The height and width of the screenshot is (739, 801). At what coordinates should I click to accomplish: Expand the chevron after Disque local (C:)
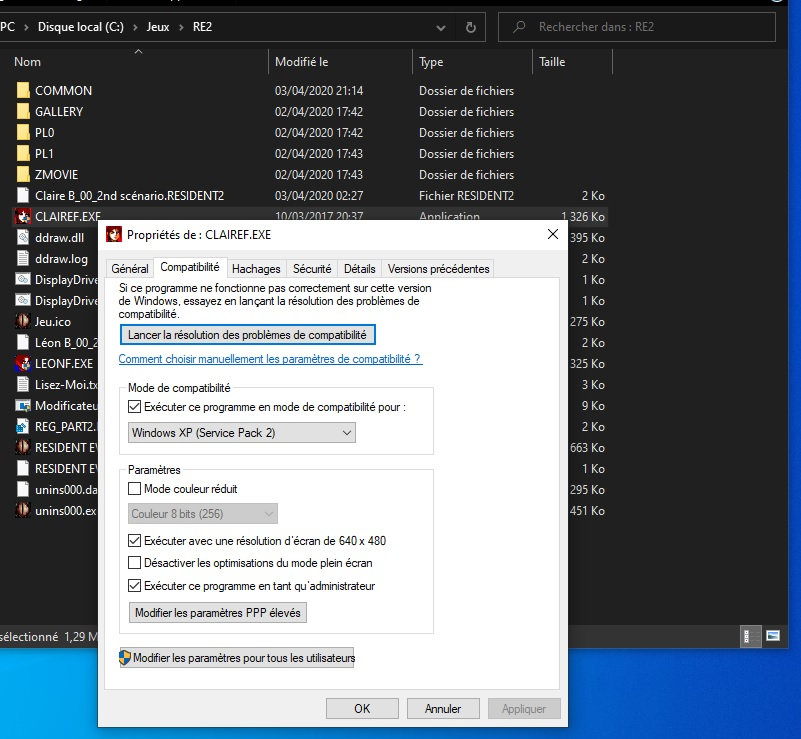[x=135, y=27]
